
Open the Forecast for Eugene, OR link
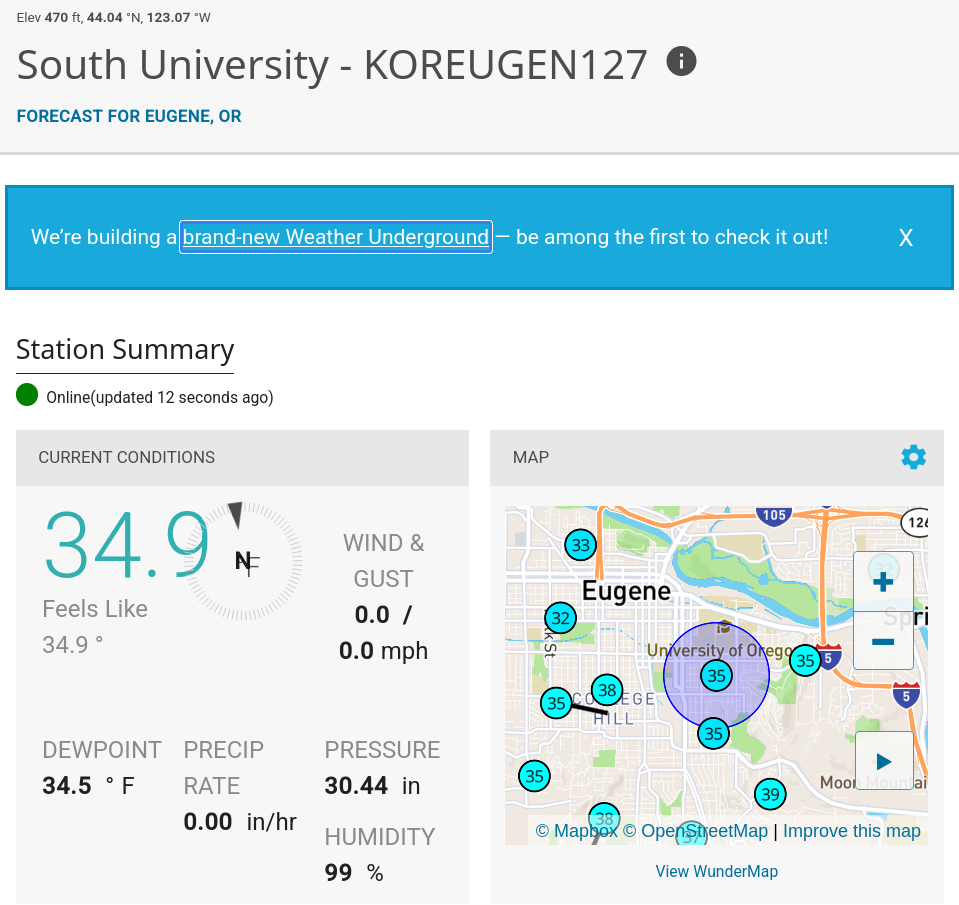click(129, 116)
